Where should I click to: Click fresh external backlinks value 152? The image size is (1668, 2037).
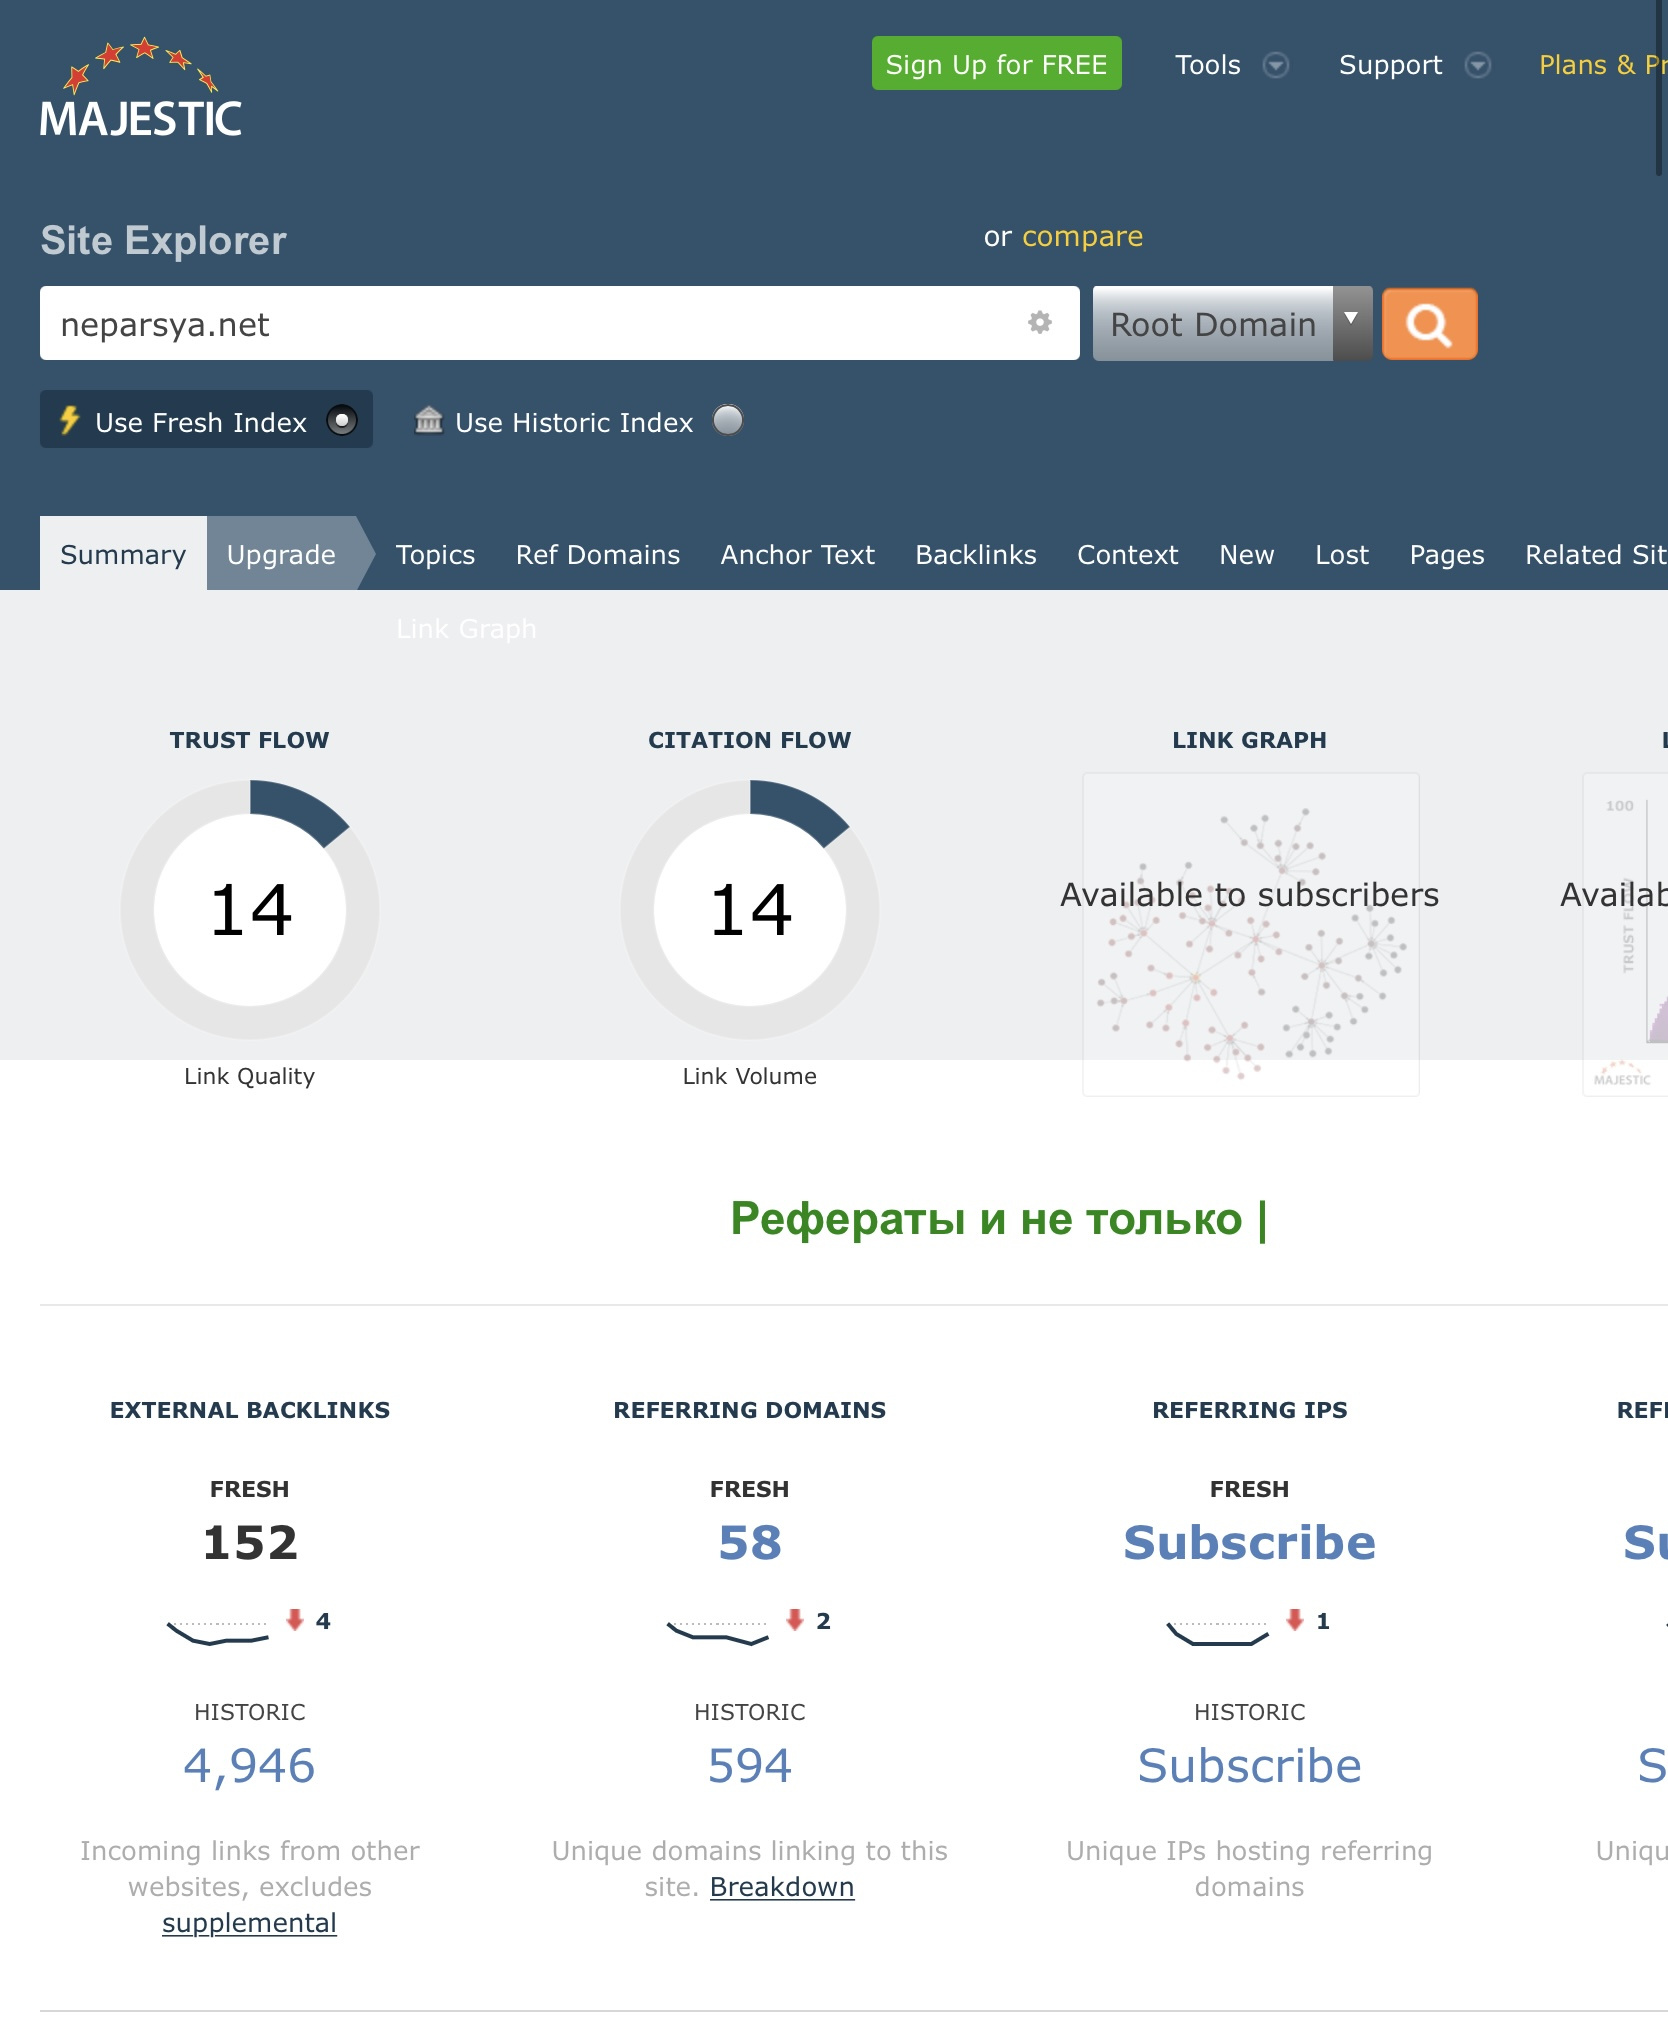click(x=250, y=1542)
